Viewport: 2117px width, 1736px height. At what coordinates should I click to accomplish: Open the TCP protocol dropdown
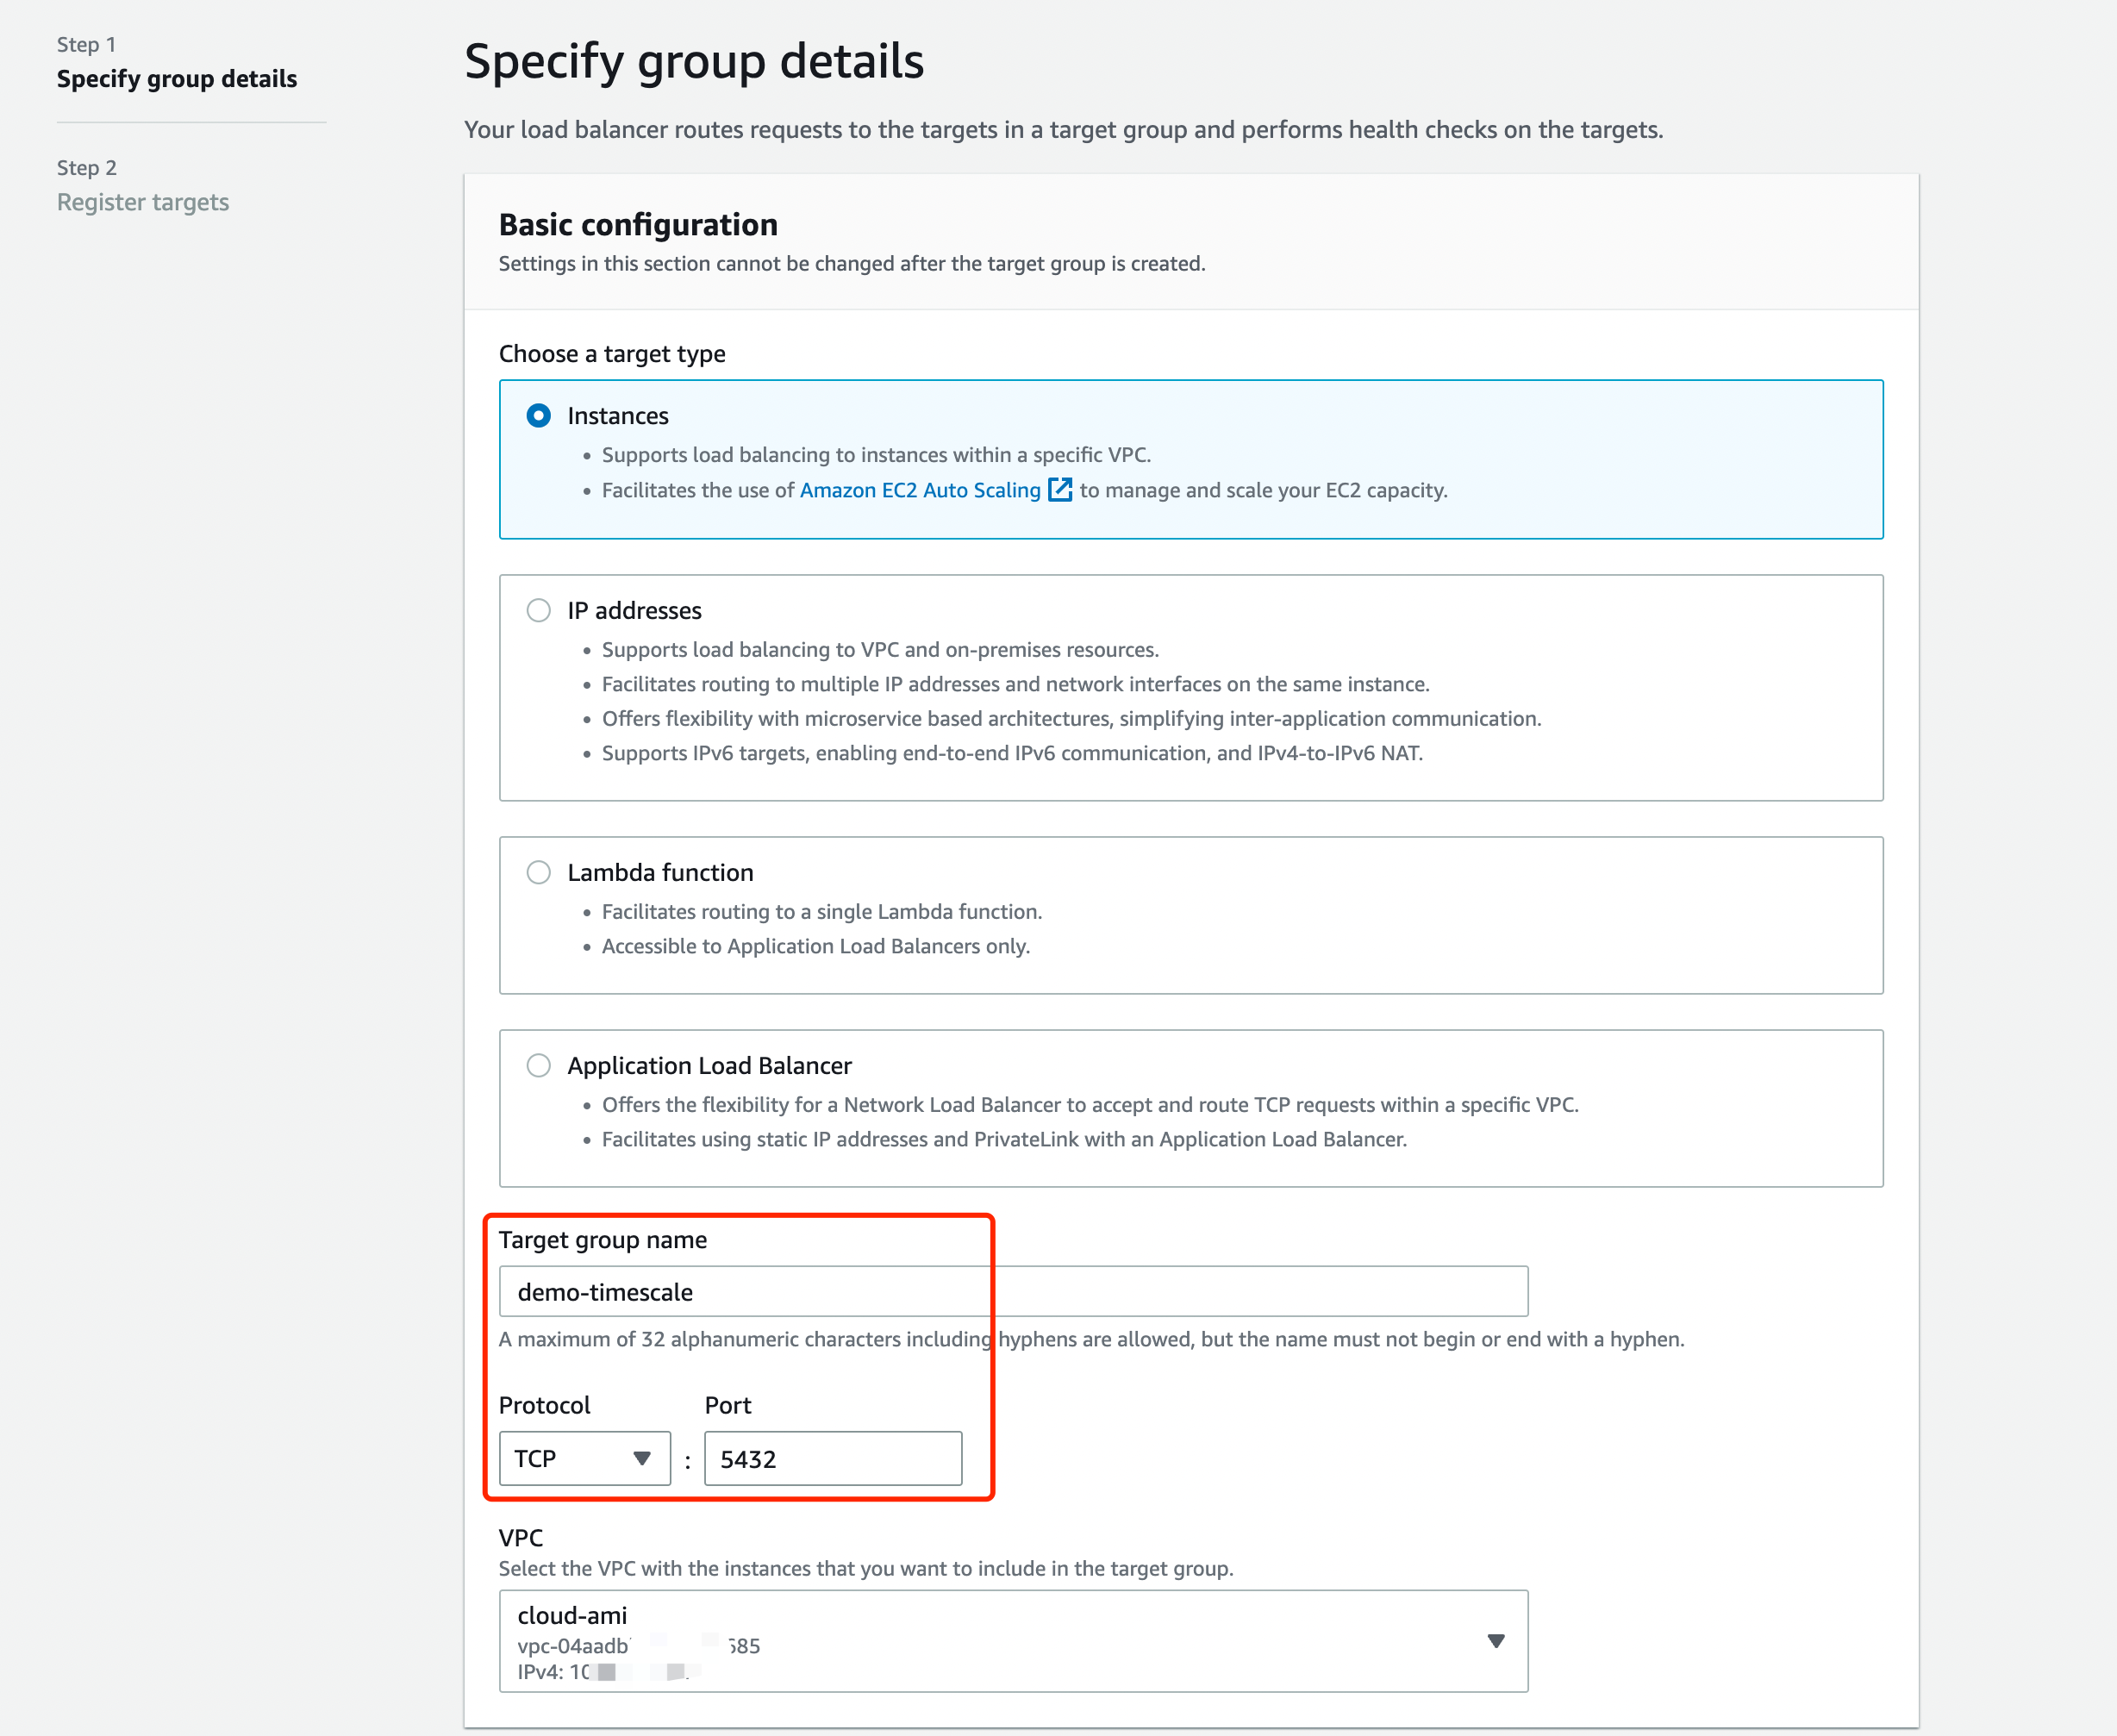click(x=584, y=1458)
